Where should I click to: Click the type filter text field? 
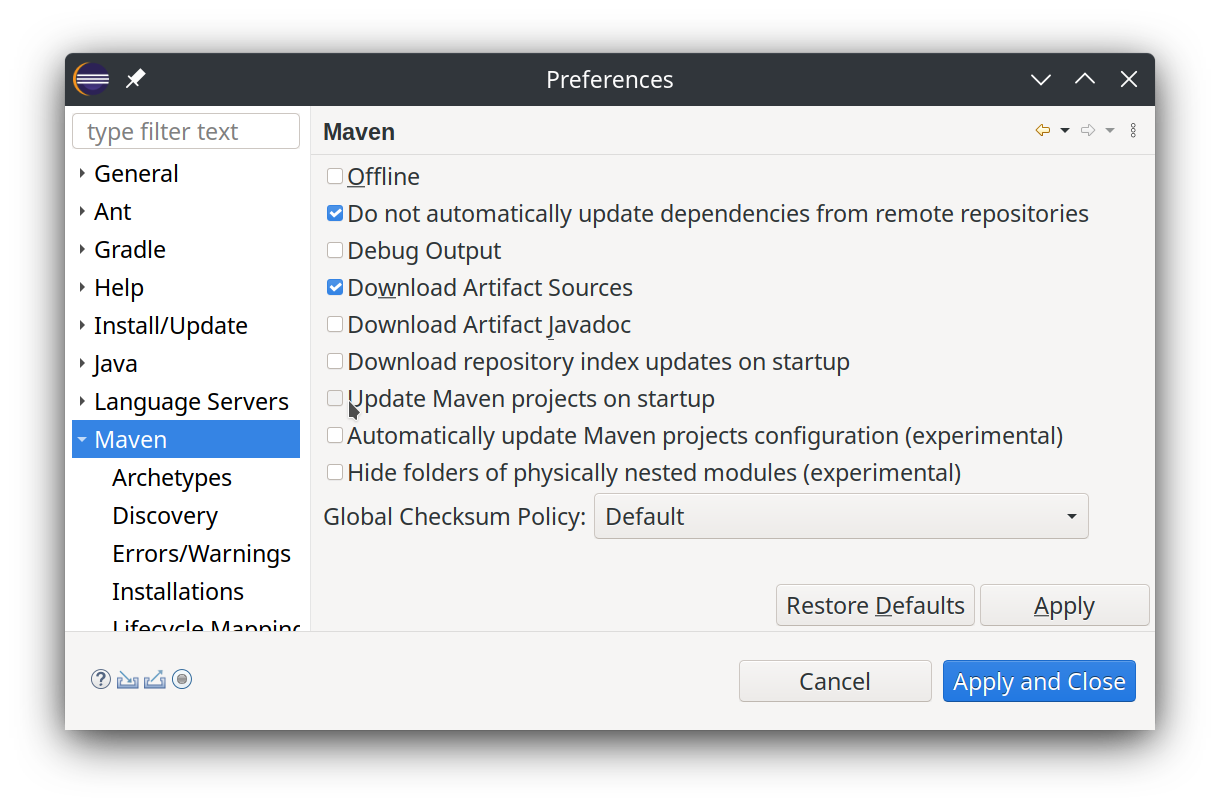186,131
